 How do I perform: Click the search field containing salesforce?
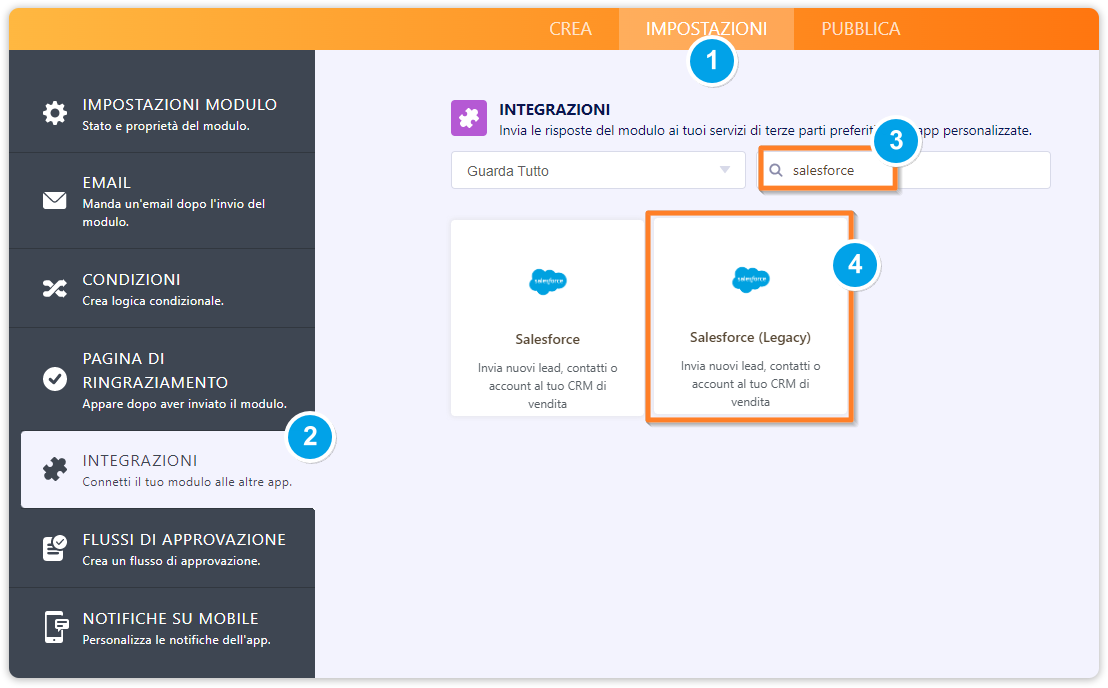coord(904,170)
